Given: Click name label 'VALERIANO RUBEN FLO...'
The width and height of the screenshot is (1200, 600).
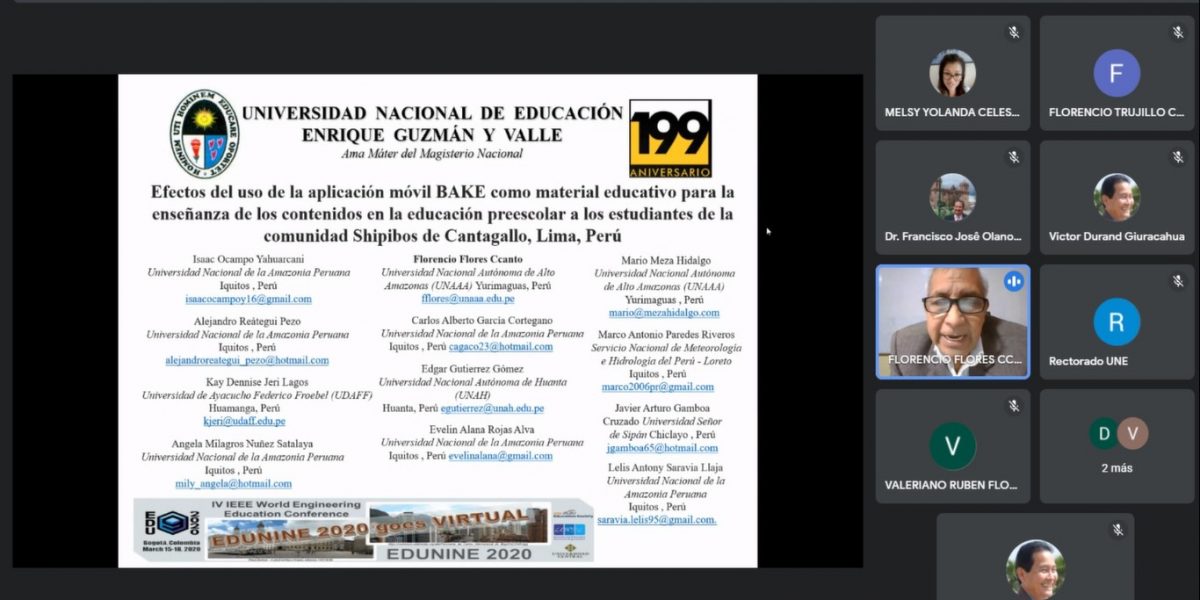Looking at the screenshot, I should [951, 485].
